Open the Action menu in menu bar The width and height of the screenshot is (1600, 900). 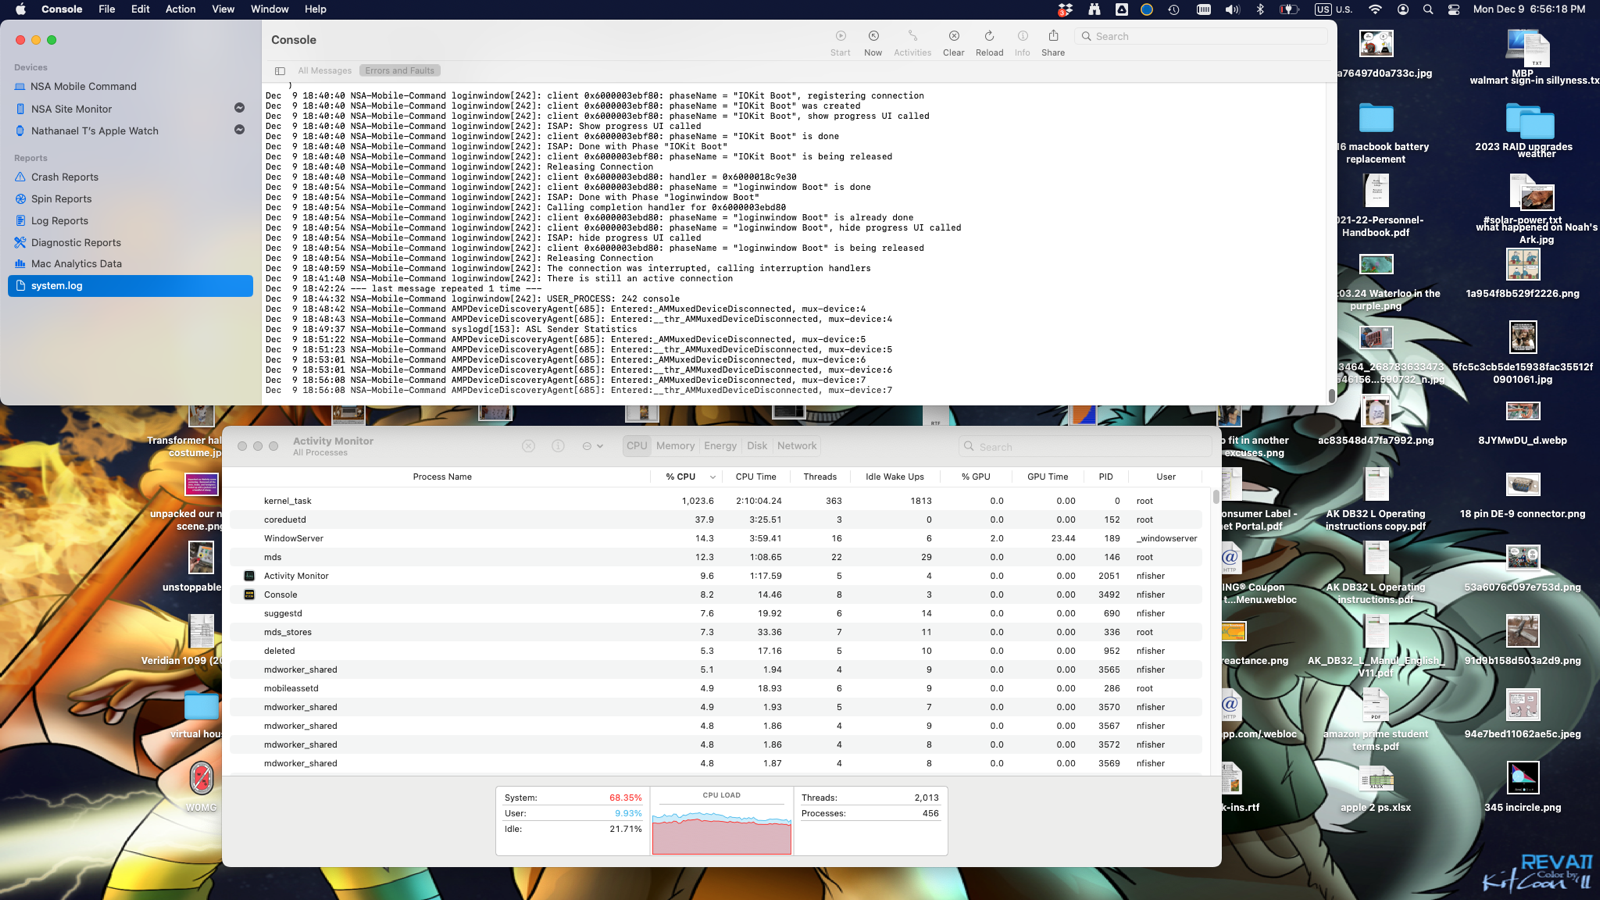coord(180,9)
